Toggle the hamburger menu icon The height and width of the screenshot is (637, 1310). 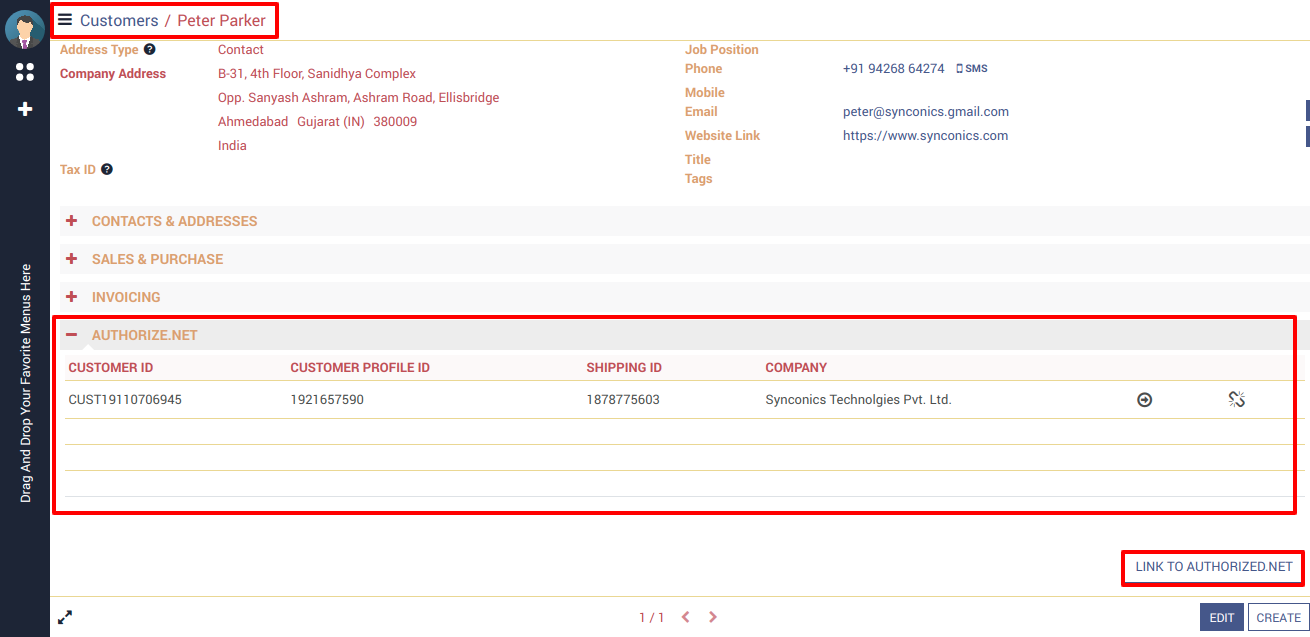[x=65, y=20]
